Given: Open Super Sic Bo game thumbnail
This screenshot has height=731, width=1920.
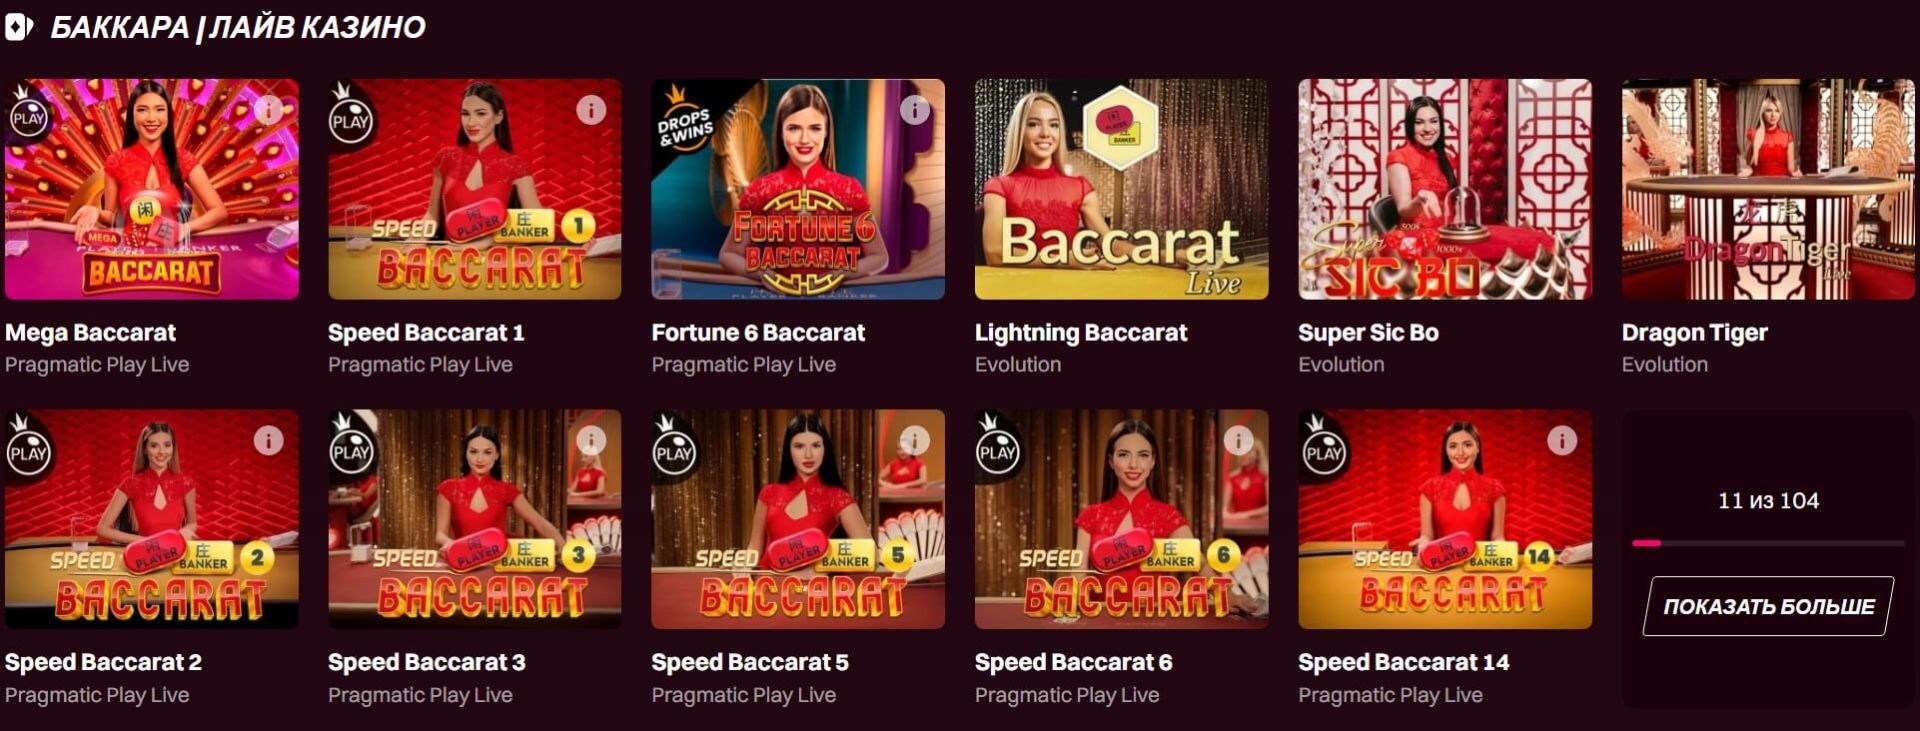Looking at the screenshot, I should (x=1445, y=189).
